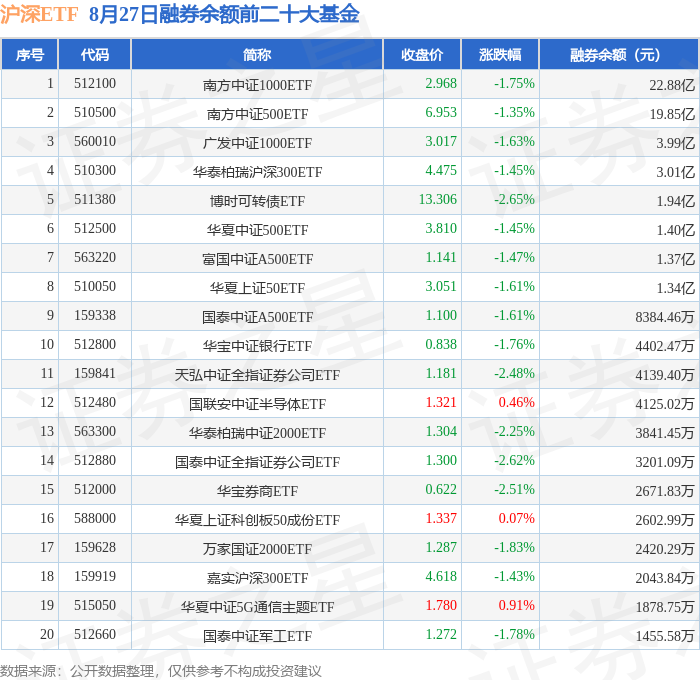Click the 数据来源 disclaimer footer text
Screen dimensions: 700x680
coord(161,671)
